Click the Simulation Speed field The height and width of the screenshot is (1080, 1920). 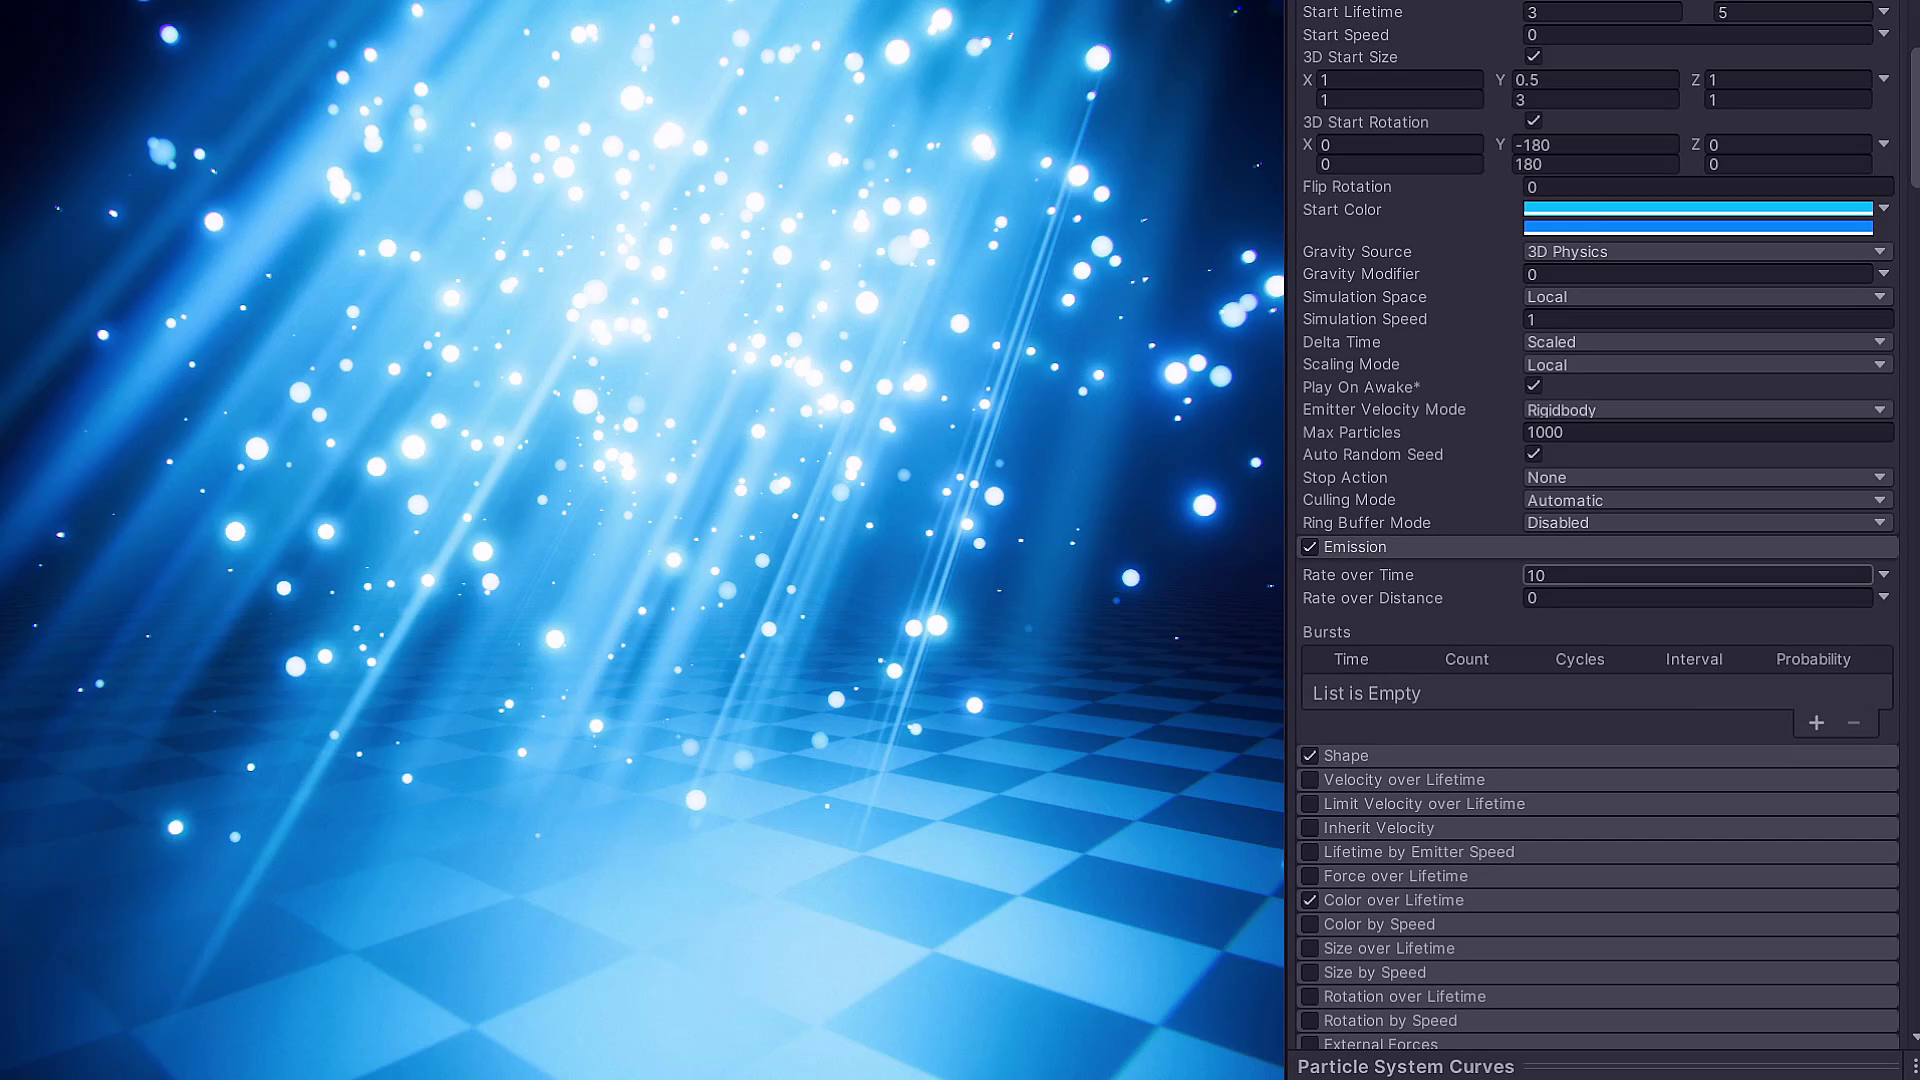pyautogui.click(x=1708, y=319)
